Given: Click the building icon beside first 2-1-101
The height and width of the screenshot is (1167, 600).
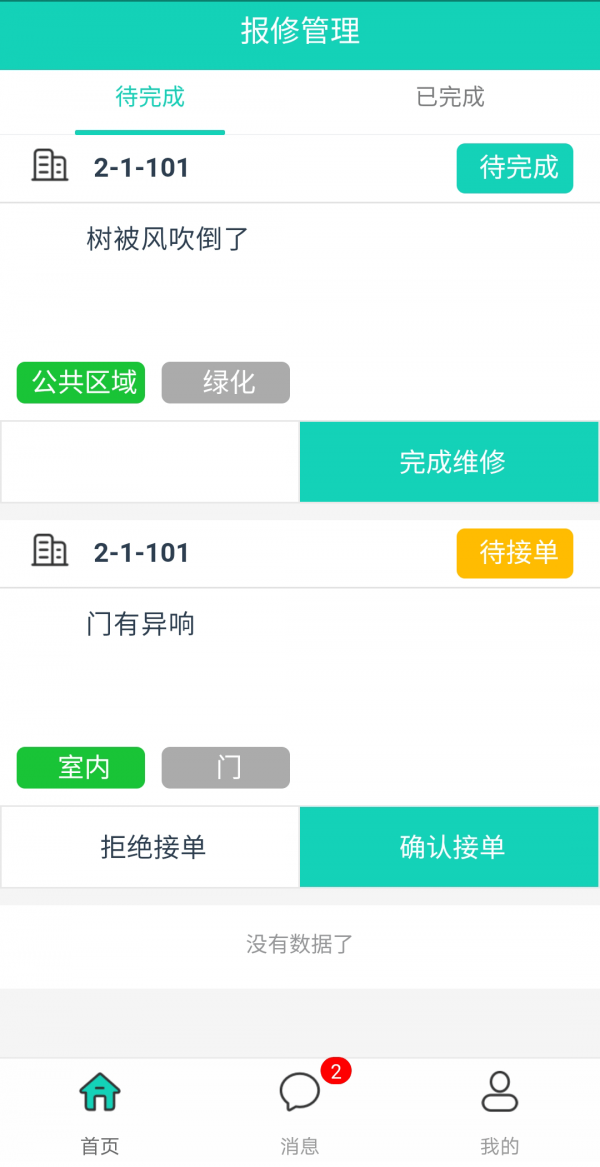Looking at the screenshot, I should 50,167.
